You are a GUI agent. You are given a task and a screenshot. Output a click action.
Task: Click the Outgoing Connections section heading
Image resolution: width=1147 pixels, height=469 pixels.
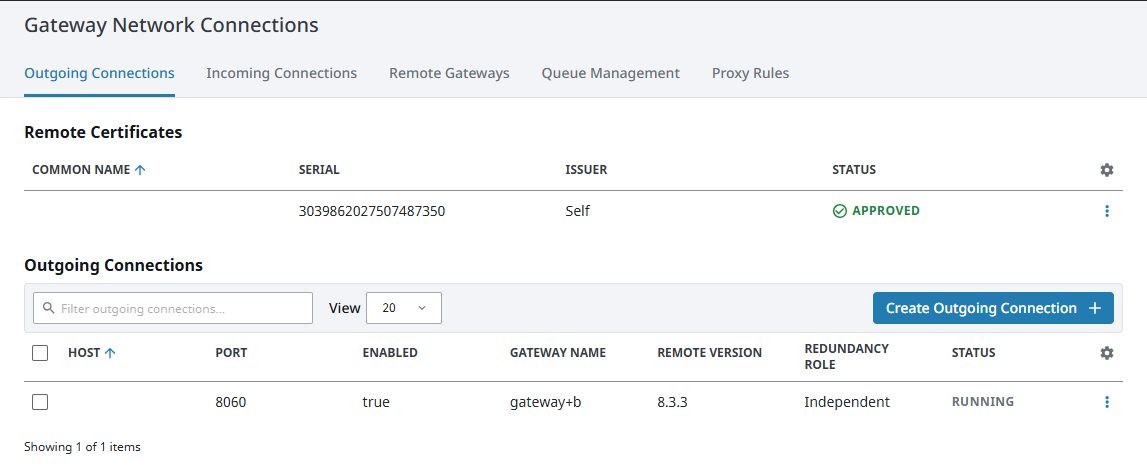coord(113,265)
